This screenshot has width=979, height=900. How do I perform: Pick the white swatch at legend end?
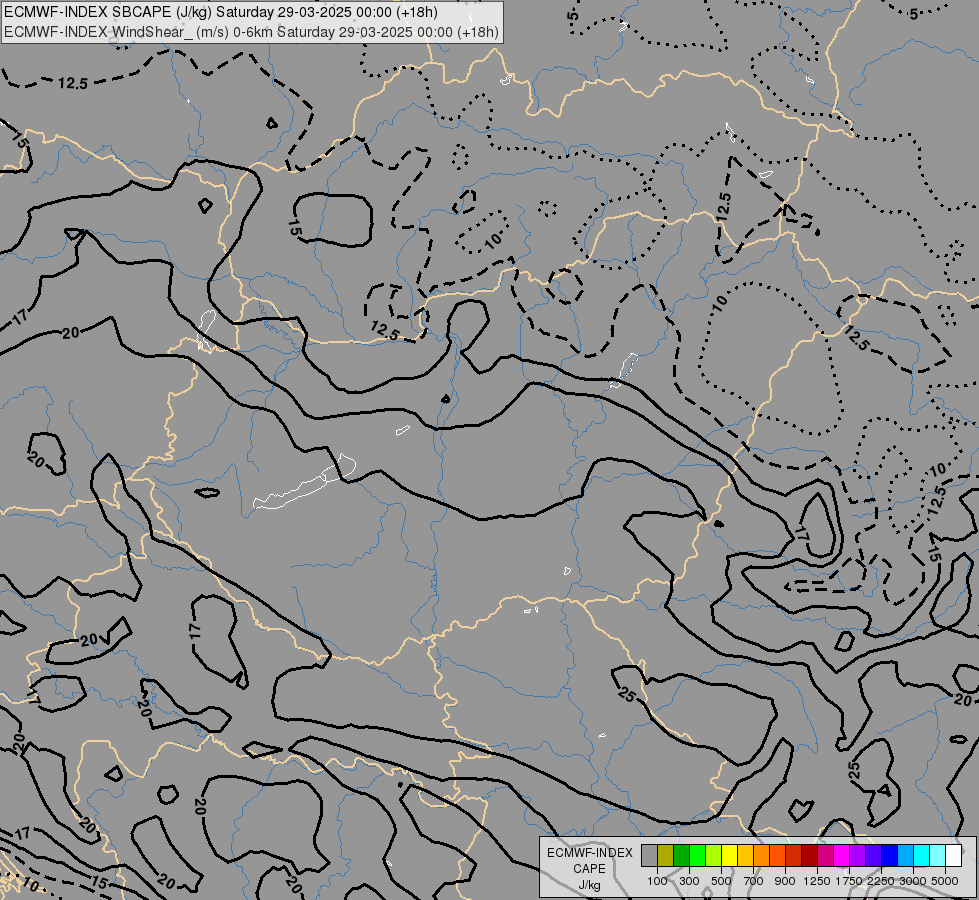pos(953,855)
